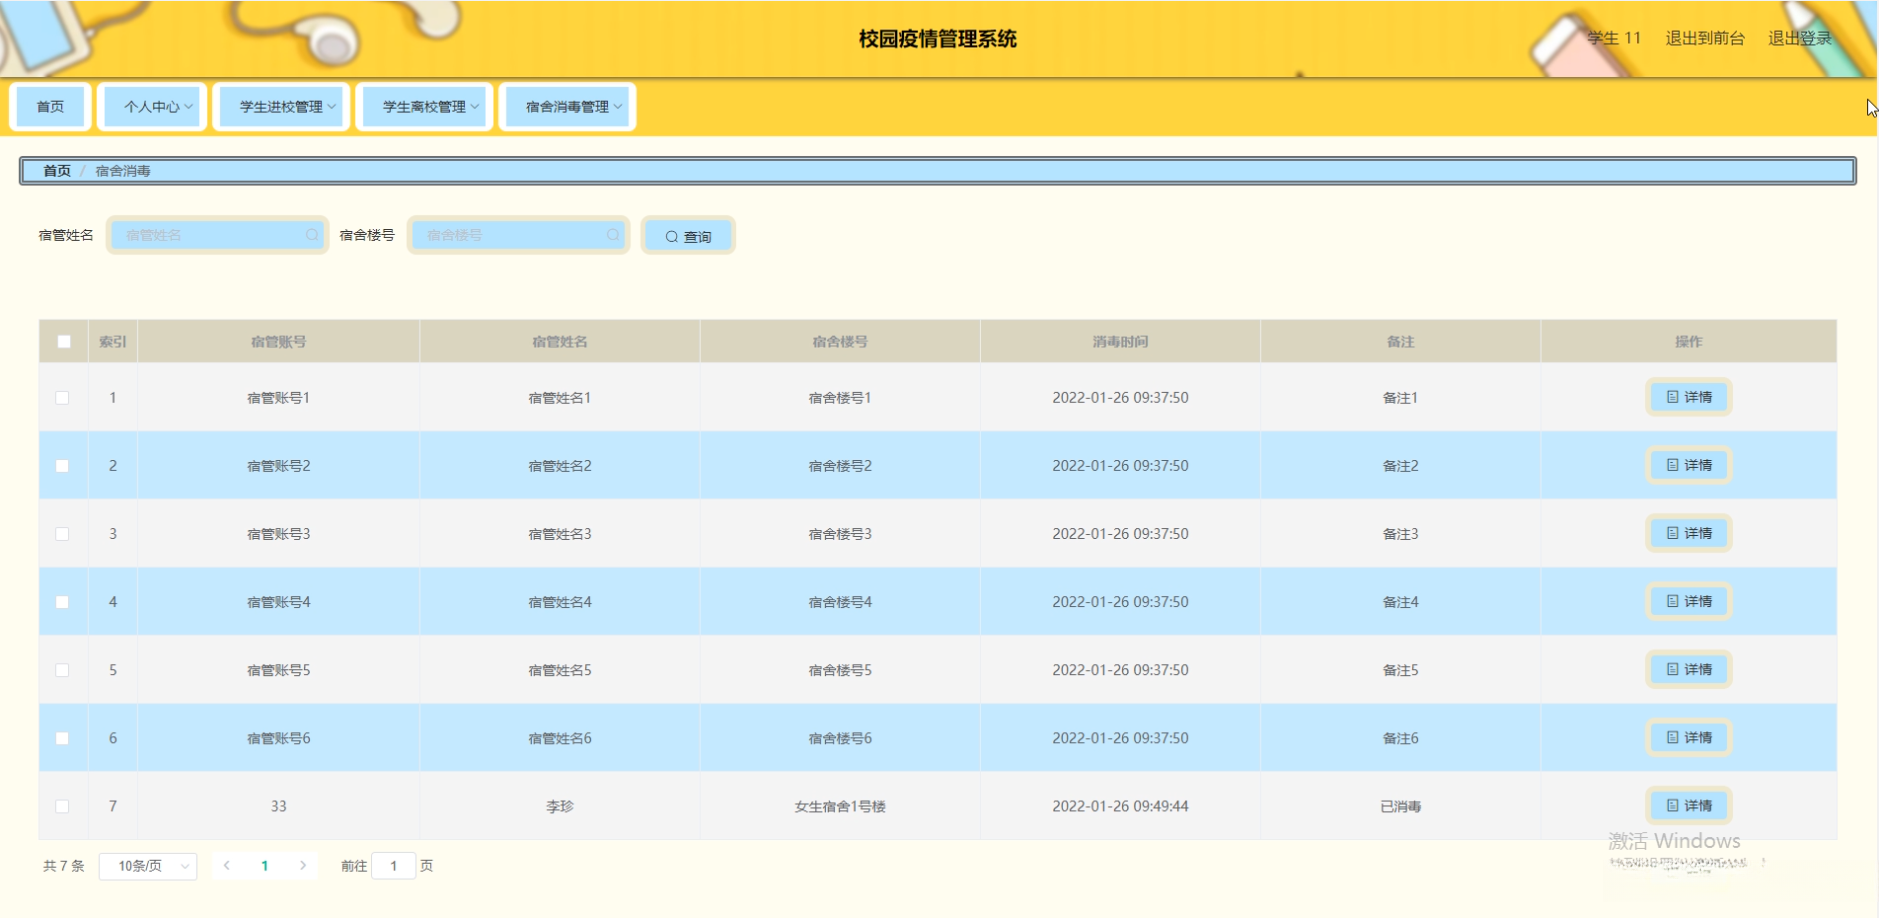Open the 10条/页 page size dropdown
Image resolution: width=1879 pixels, height=918 pixels.
[148, 866]
